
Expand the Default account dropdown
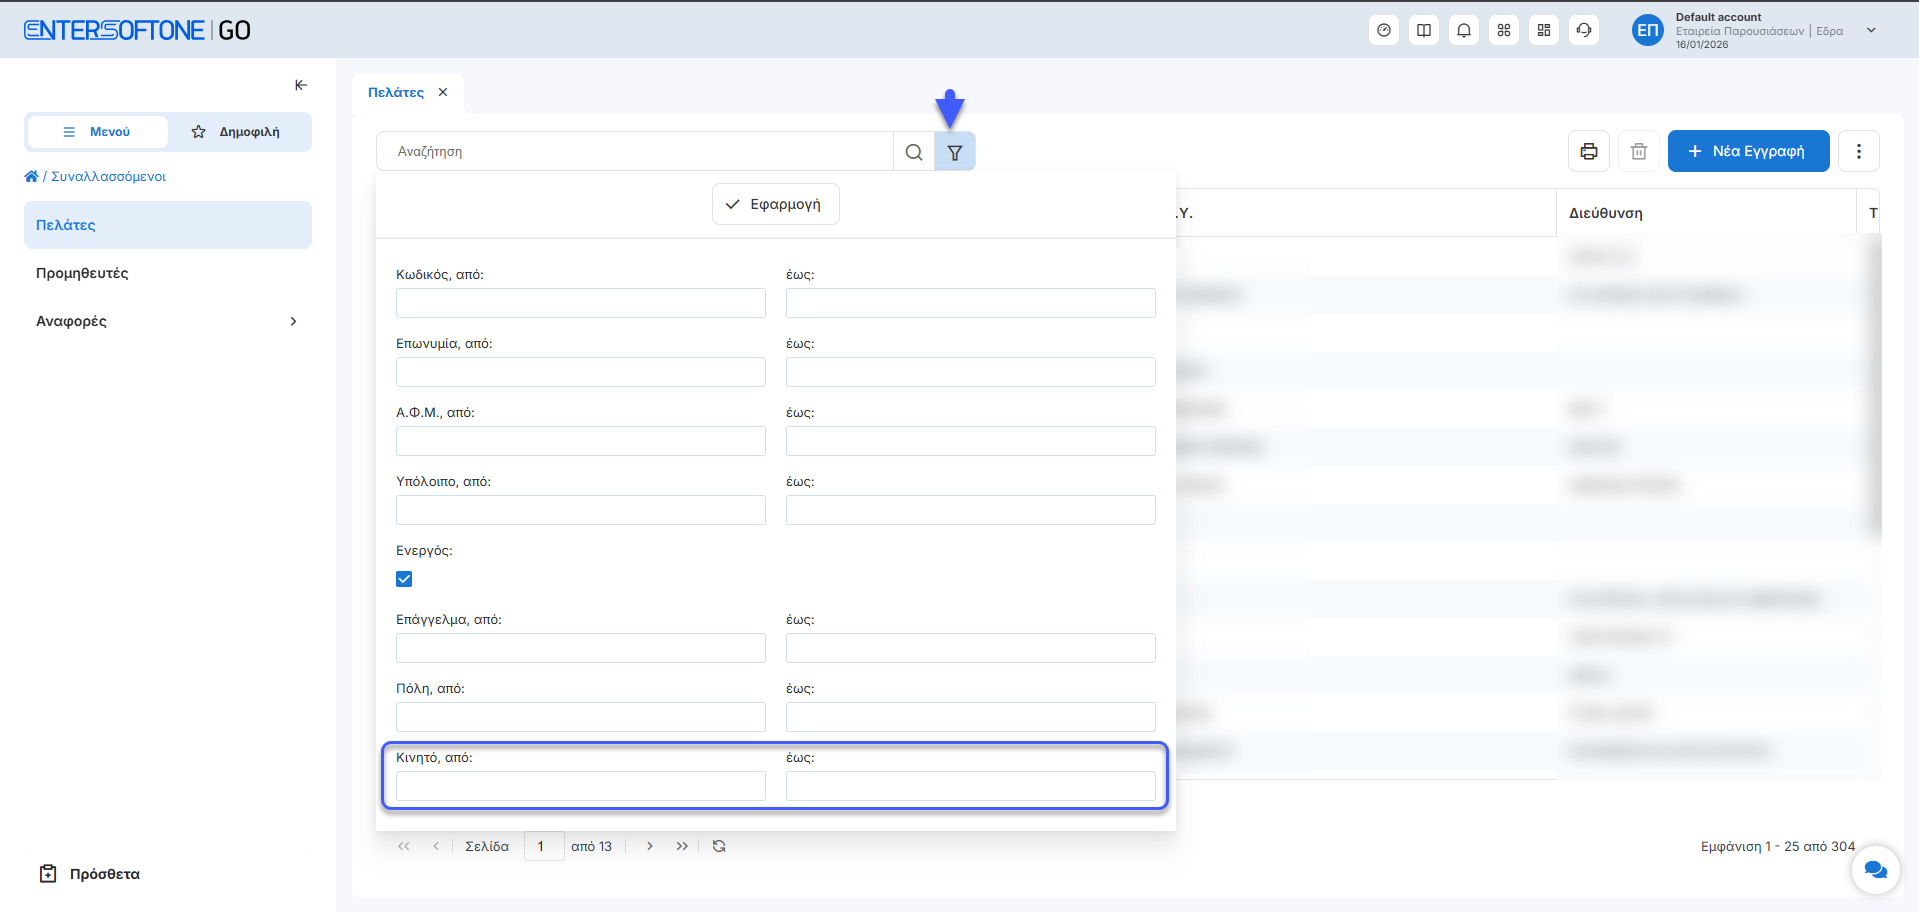click(1871, 30)
